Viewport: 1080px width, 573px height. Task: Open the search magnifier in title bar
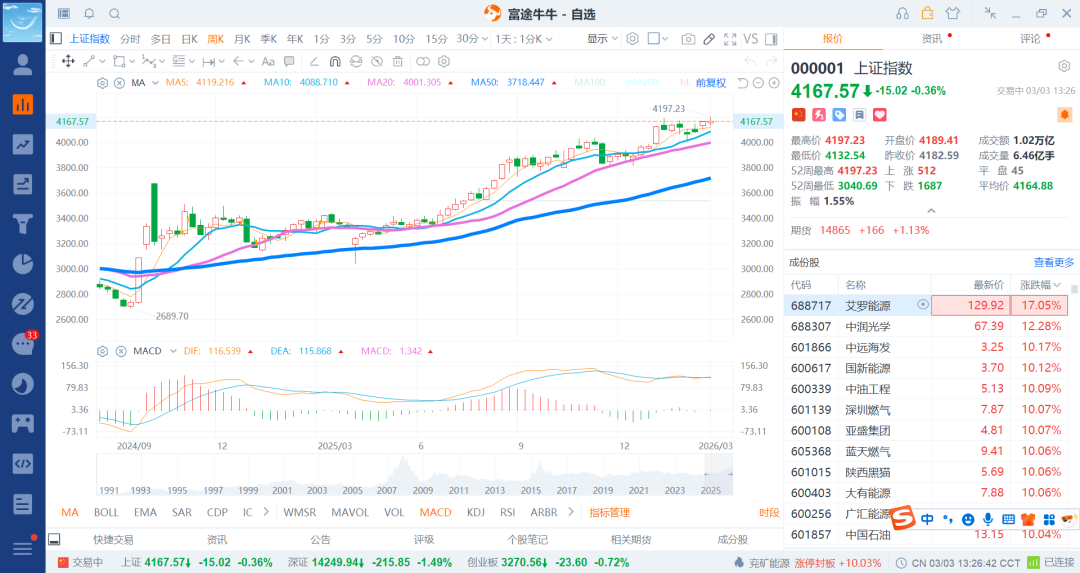[x=114, y=13]
